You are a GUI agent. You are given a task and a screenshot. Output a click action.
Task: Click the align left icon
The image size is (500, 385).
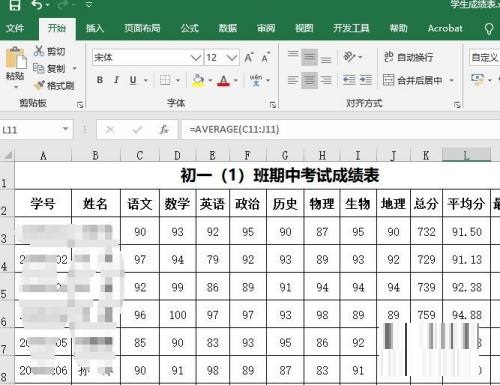[x=293, y=80]
